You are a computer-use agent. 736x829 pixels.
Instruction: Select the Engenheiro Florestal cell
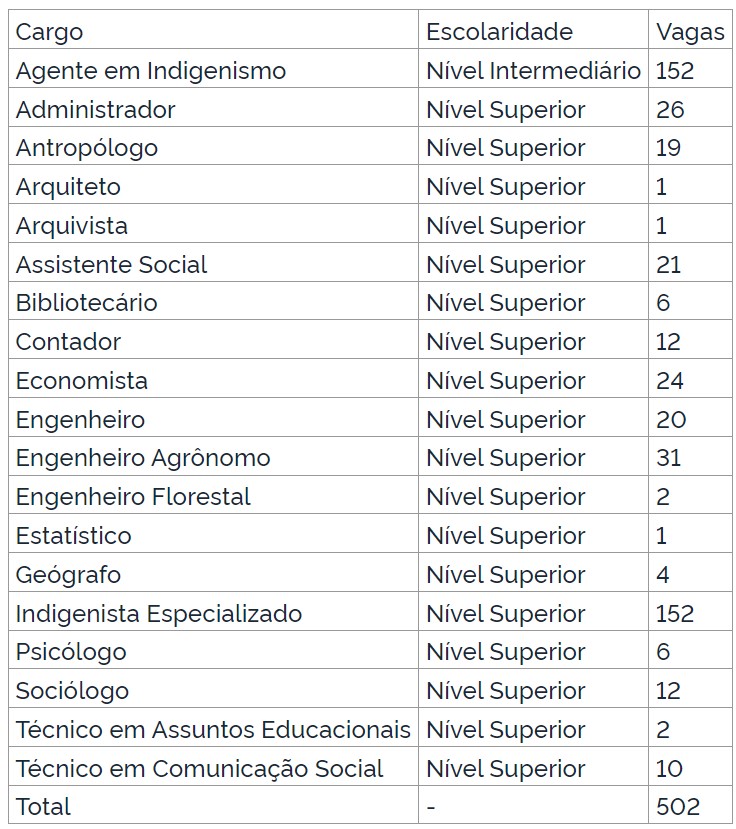[x=133, y=497]
